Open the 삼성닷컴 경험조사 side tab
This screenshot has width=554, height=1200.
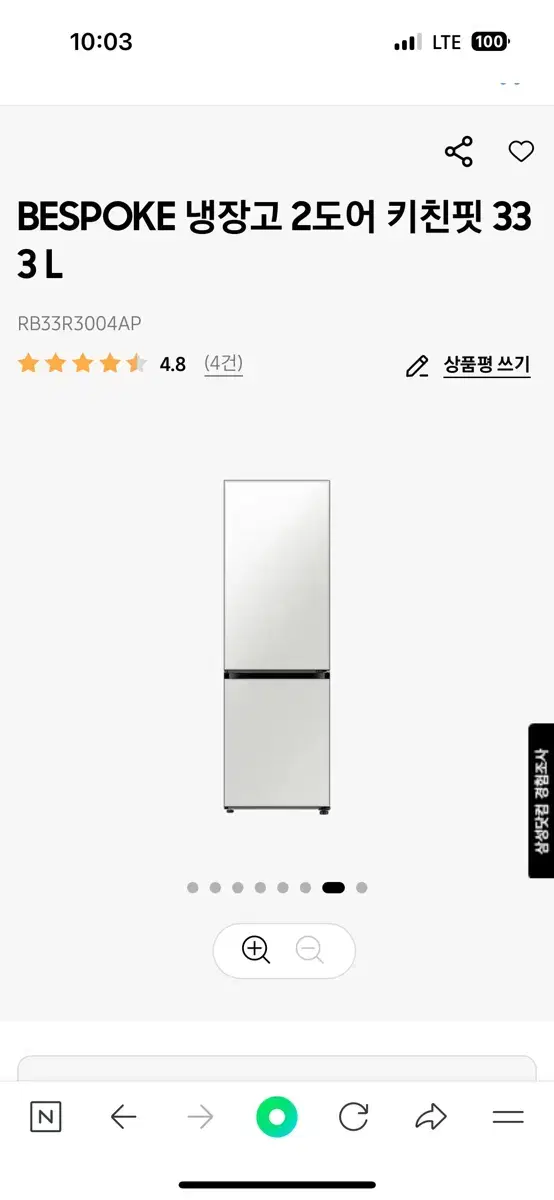[x=541, y=801]
